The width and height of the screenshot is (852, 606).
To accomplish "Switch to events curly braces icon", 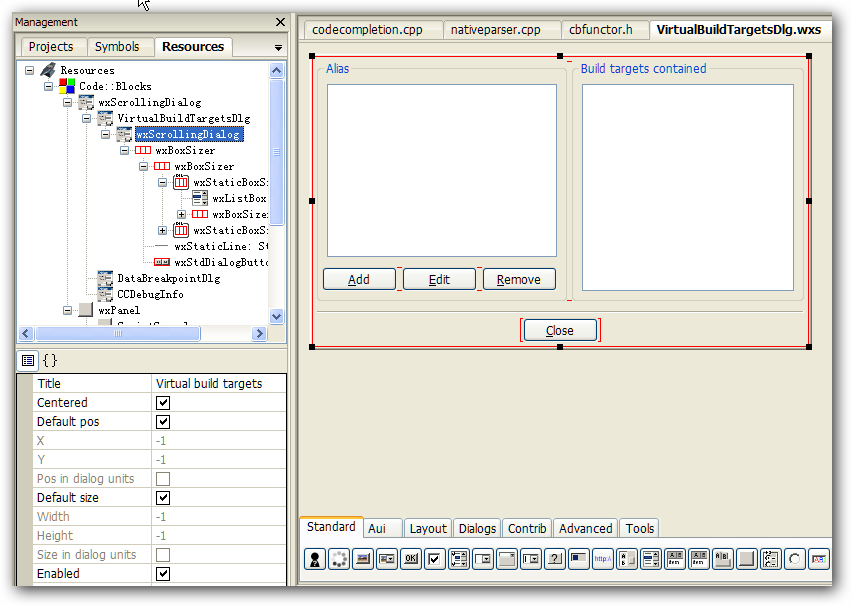I will tap(49, 360).
